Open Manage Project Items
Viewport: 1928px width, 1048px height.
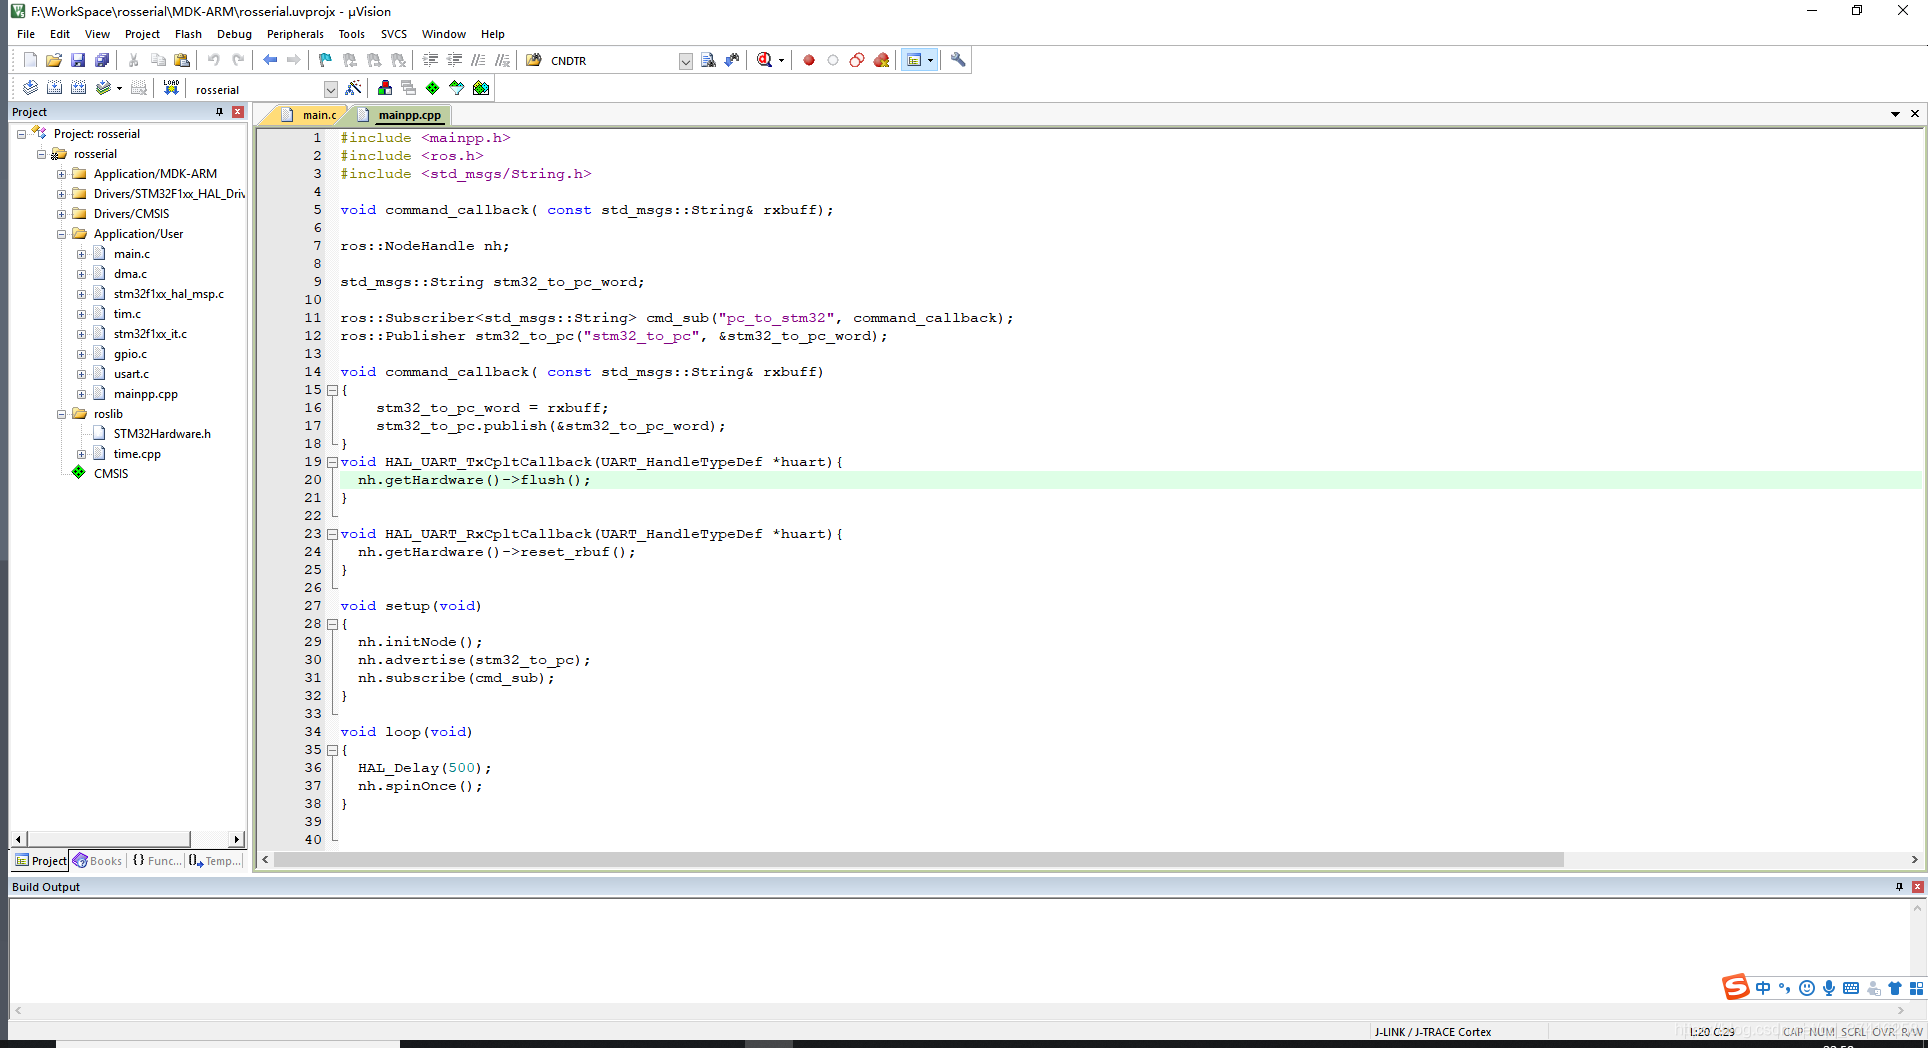pos(385,88)
